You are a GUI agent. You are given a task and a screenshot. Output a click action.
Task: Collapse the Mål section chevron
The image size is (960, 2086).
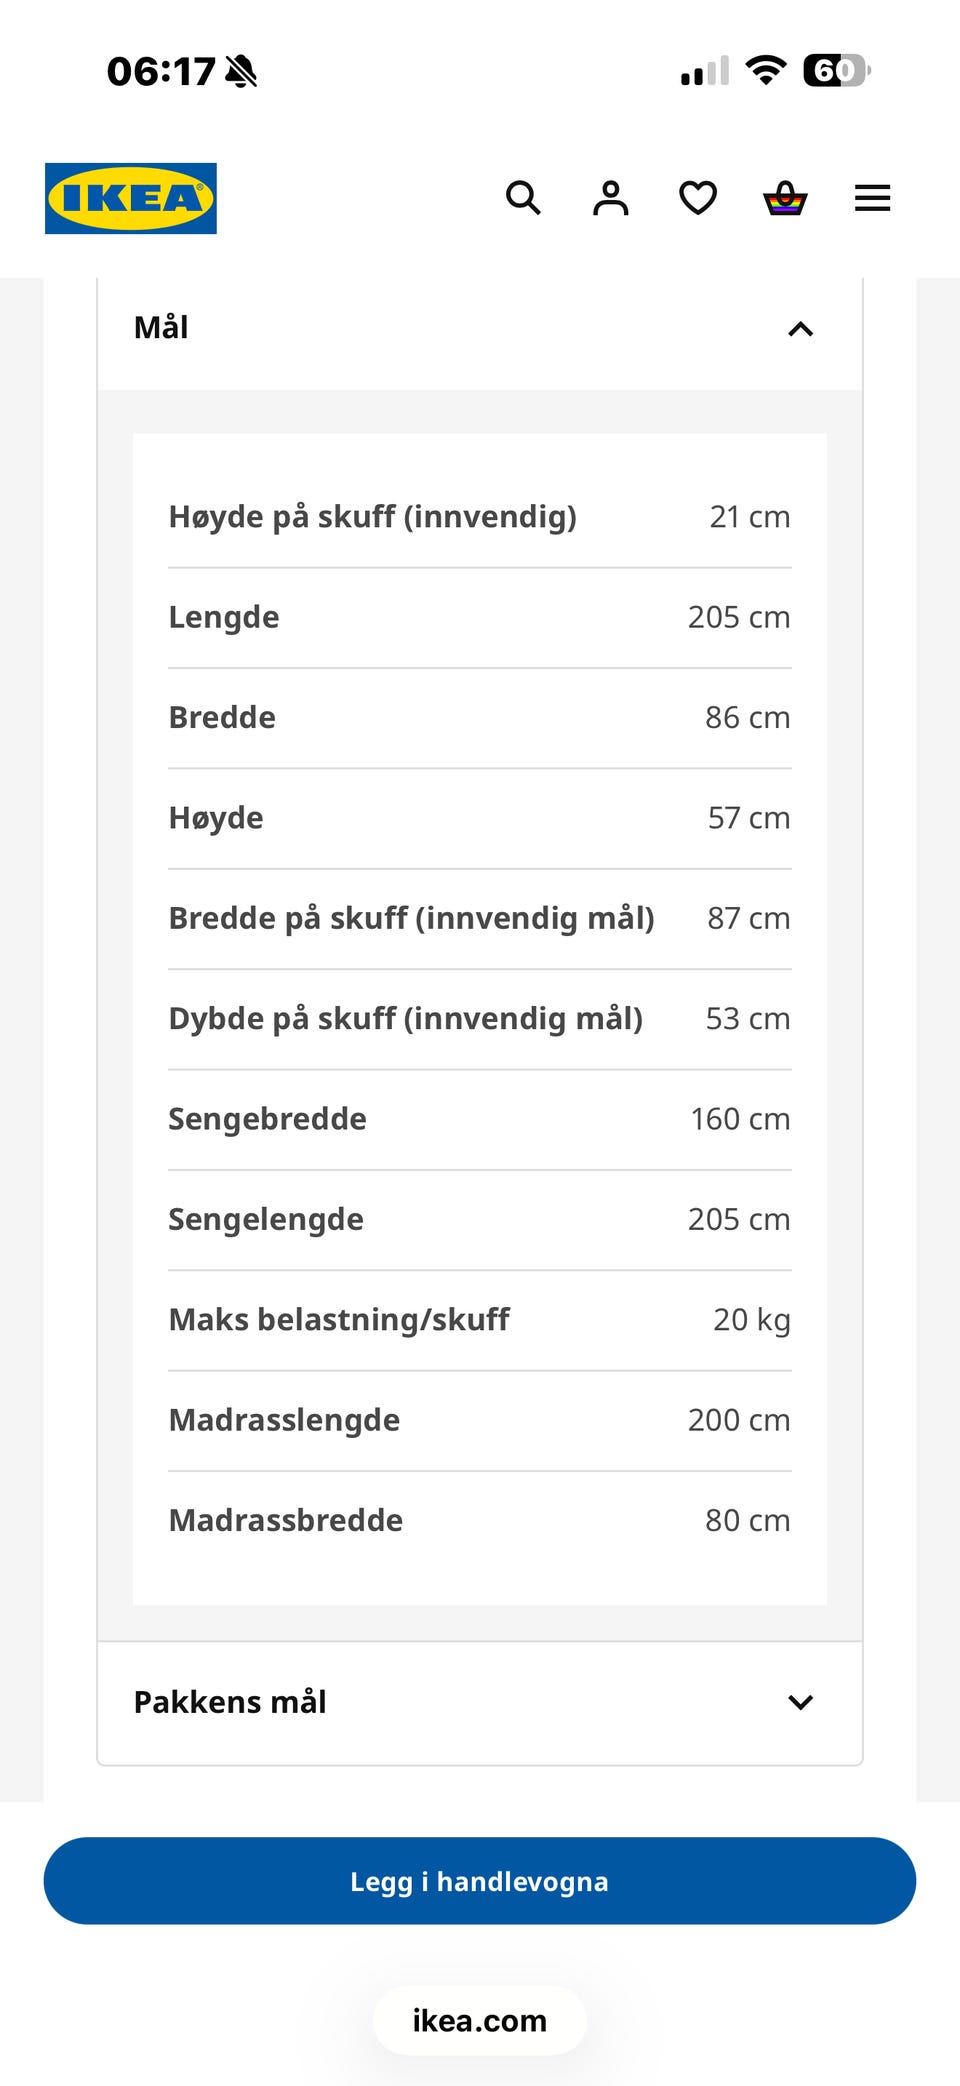click(x=801, y=329)
